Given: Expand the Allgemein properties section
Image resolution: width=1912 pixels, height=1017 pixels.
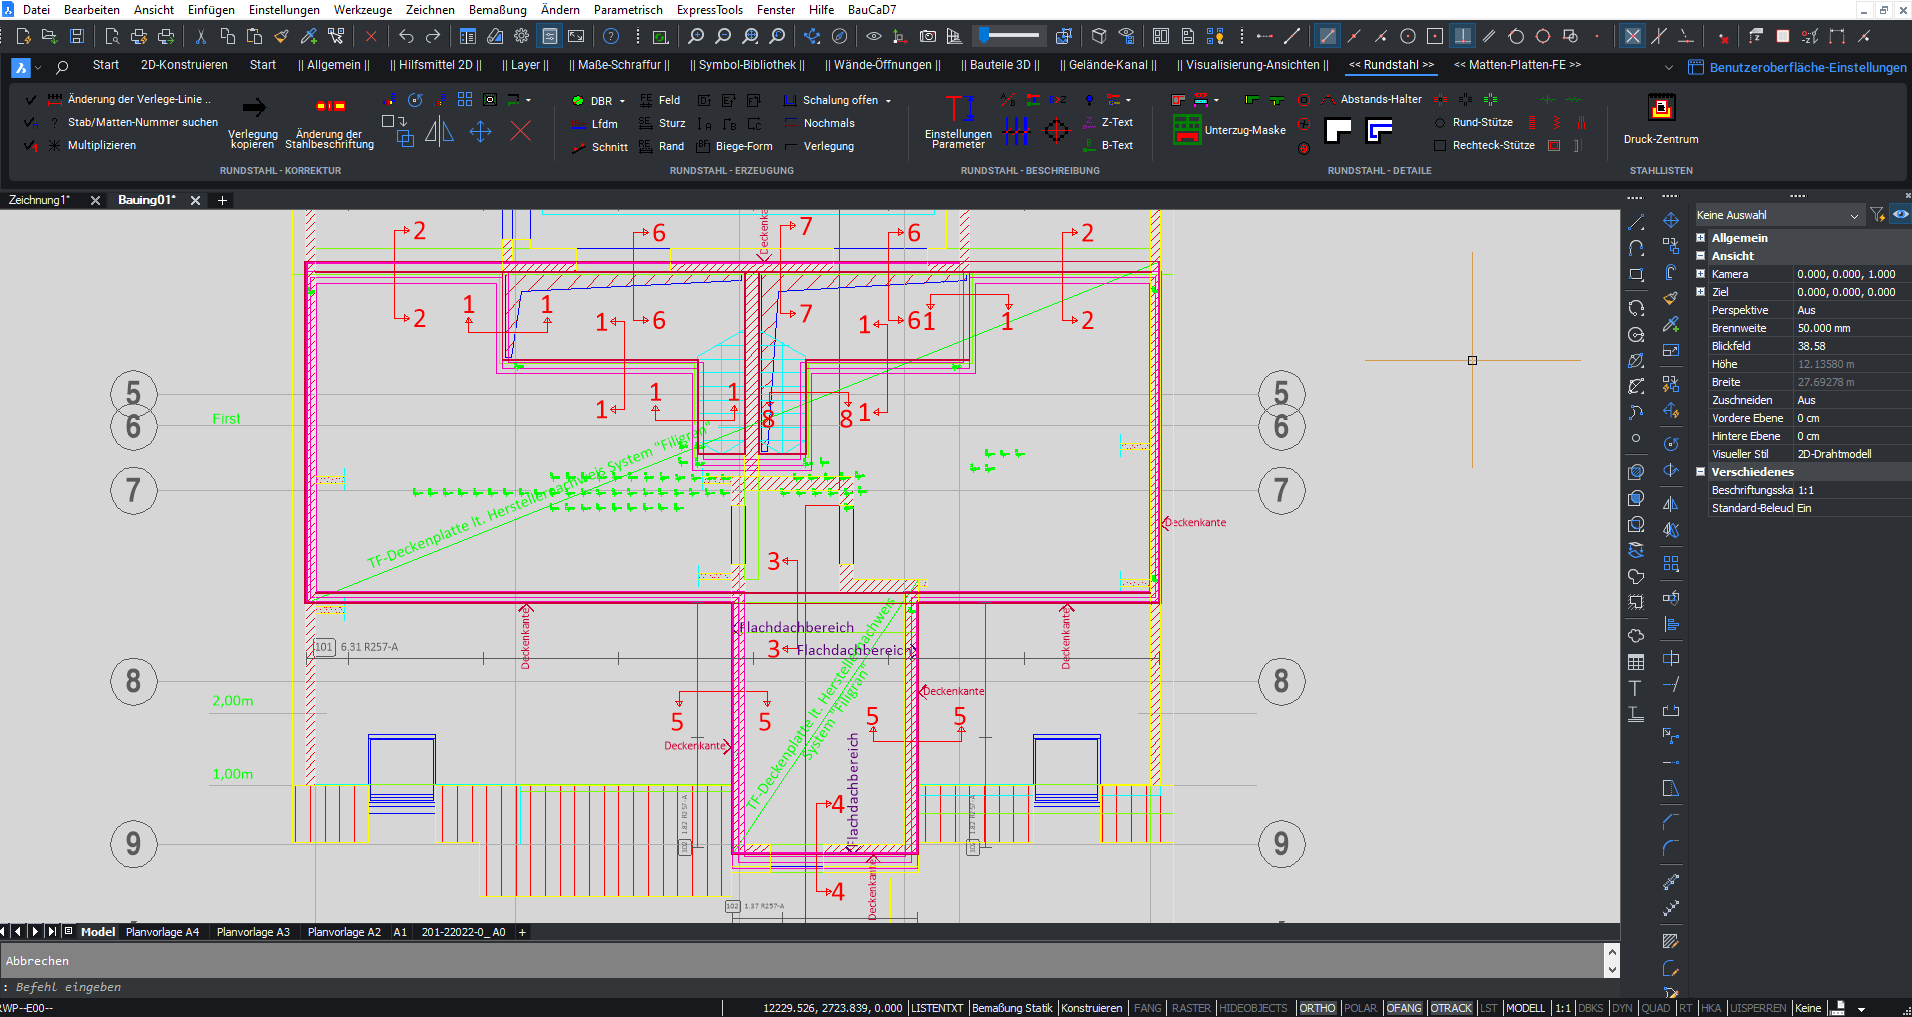Looking at the screenshot, I should (x=1700, y=238).
